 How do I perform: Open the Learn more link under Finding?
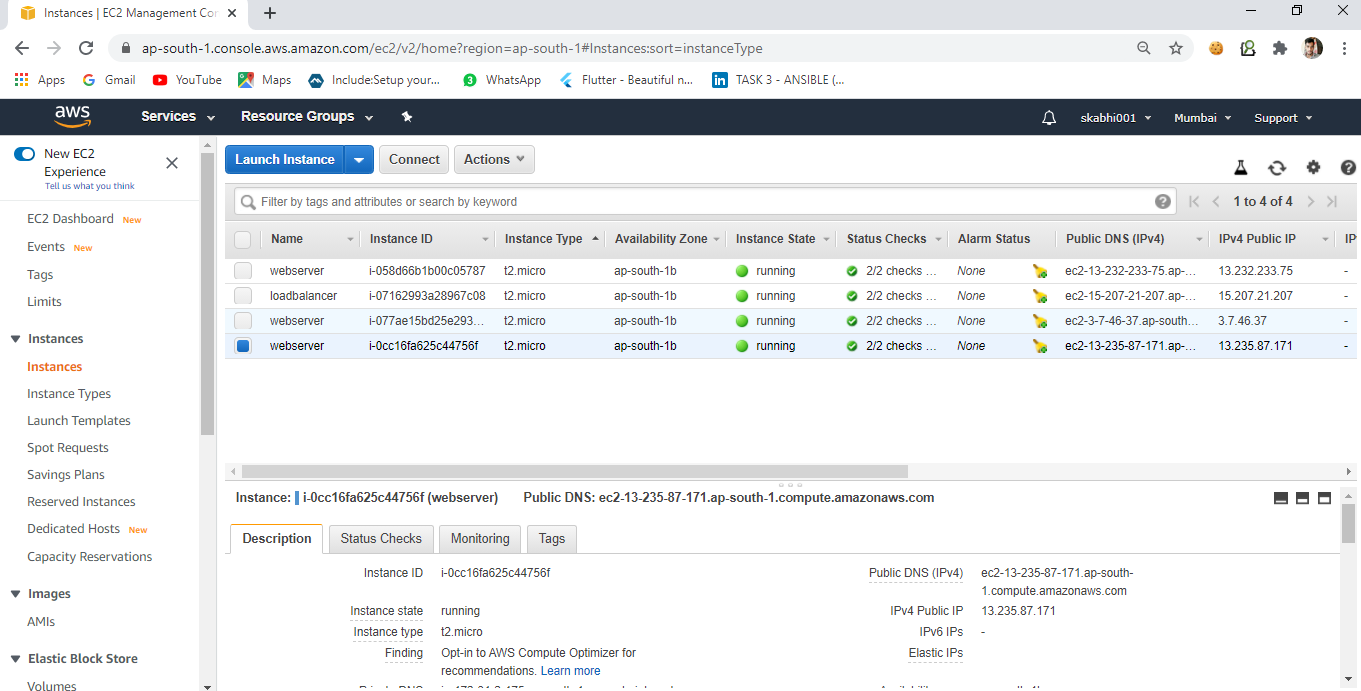tap(570, 670)
